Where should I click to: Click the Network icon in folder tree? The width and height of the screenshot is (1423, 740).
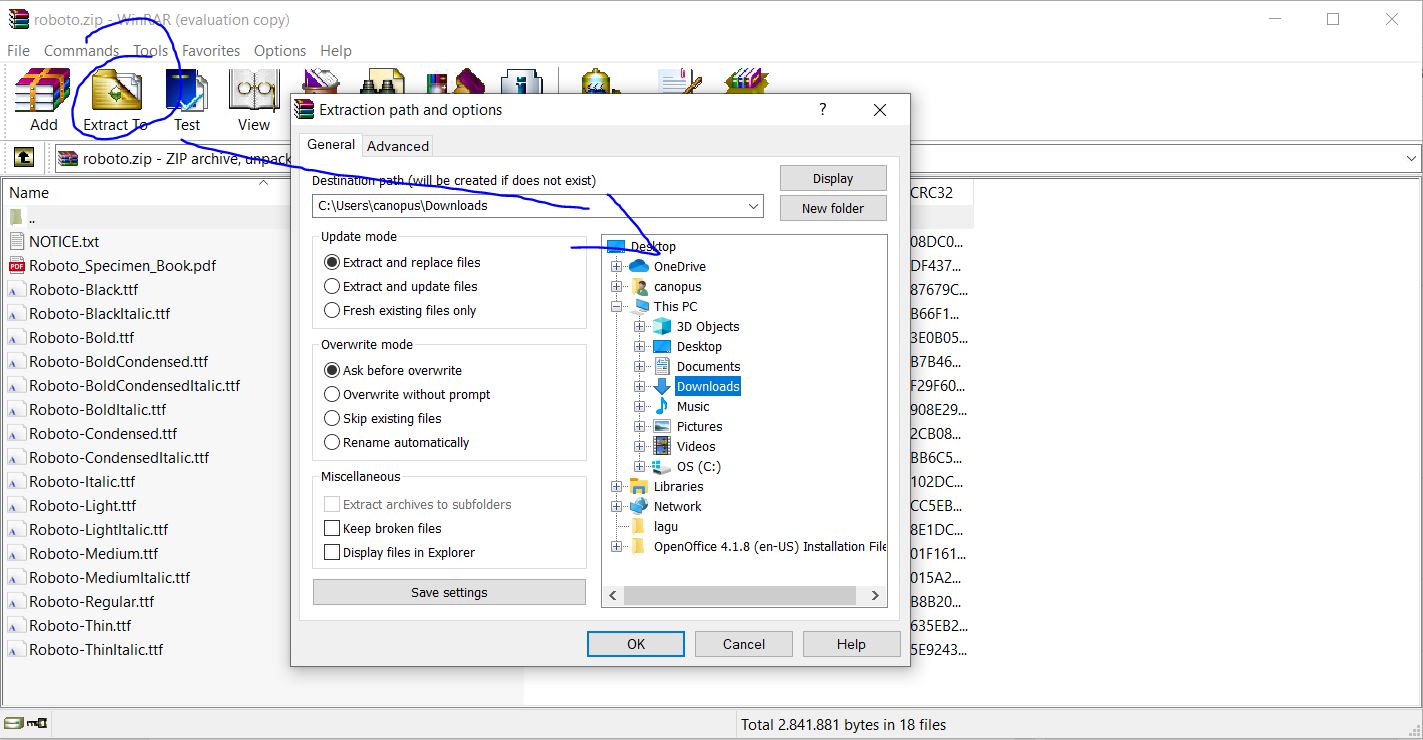tap(639, 507)
